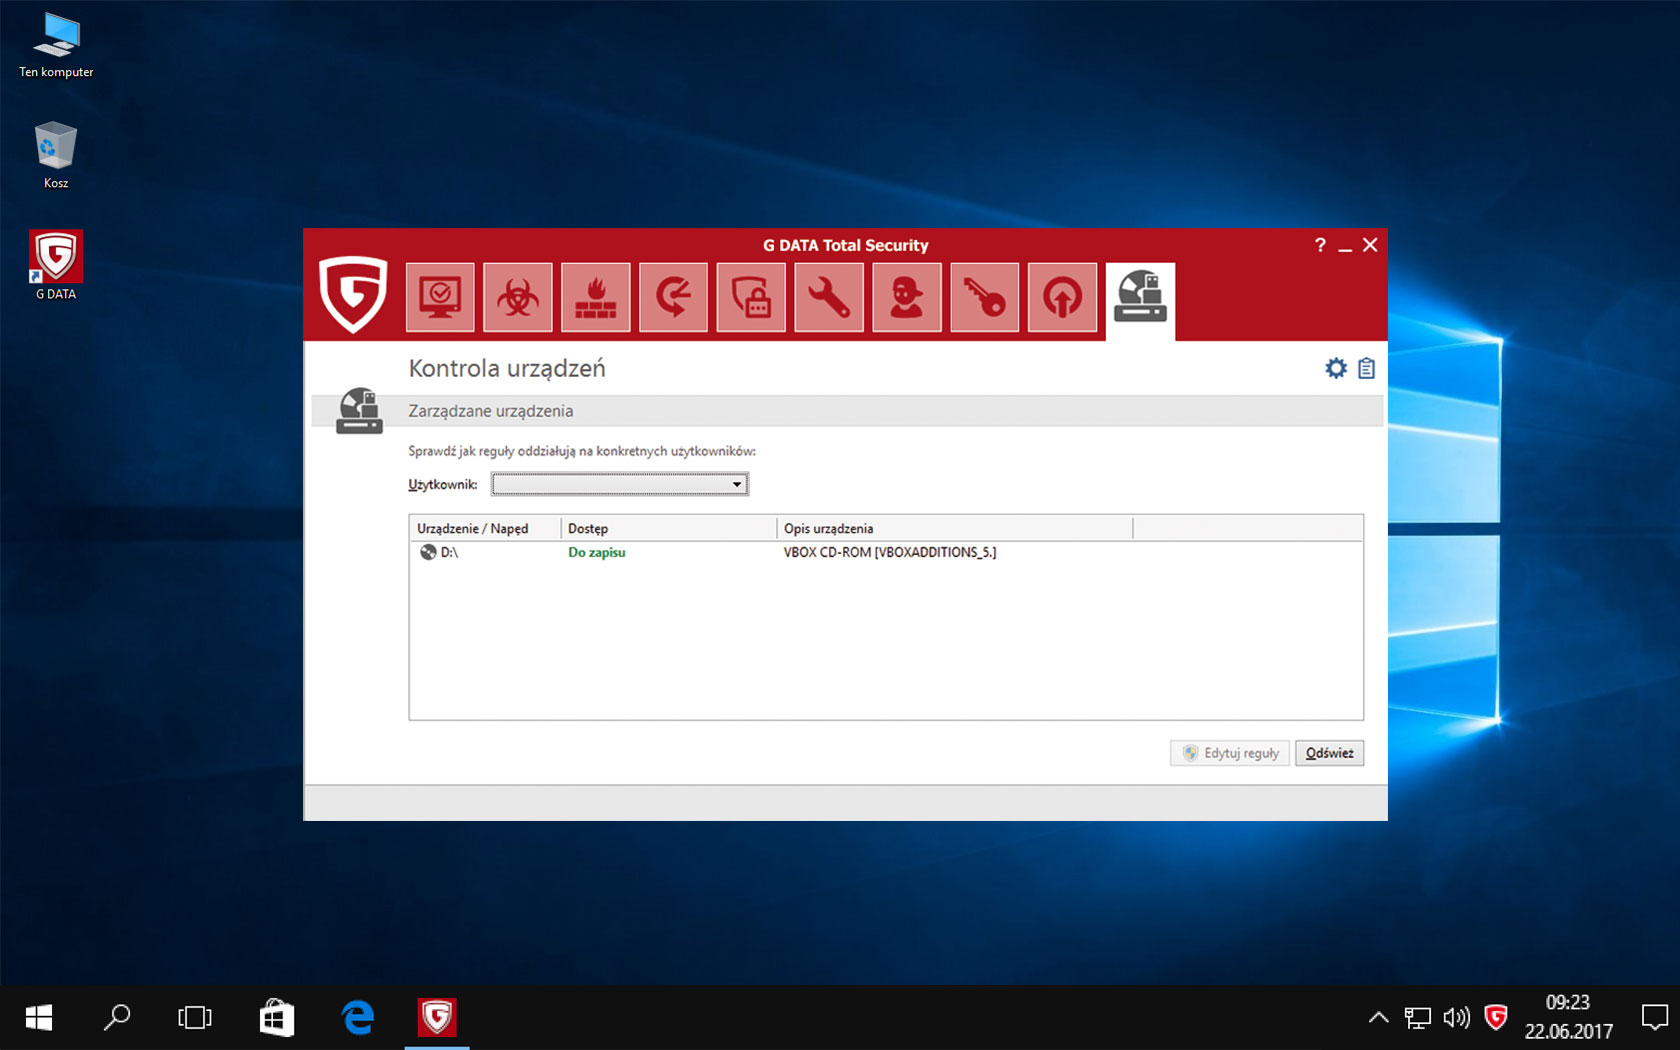
Task: Click the Odśwież button
Action: [x=1329, y=753]
